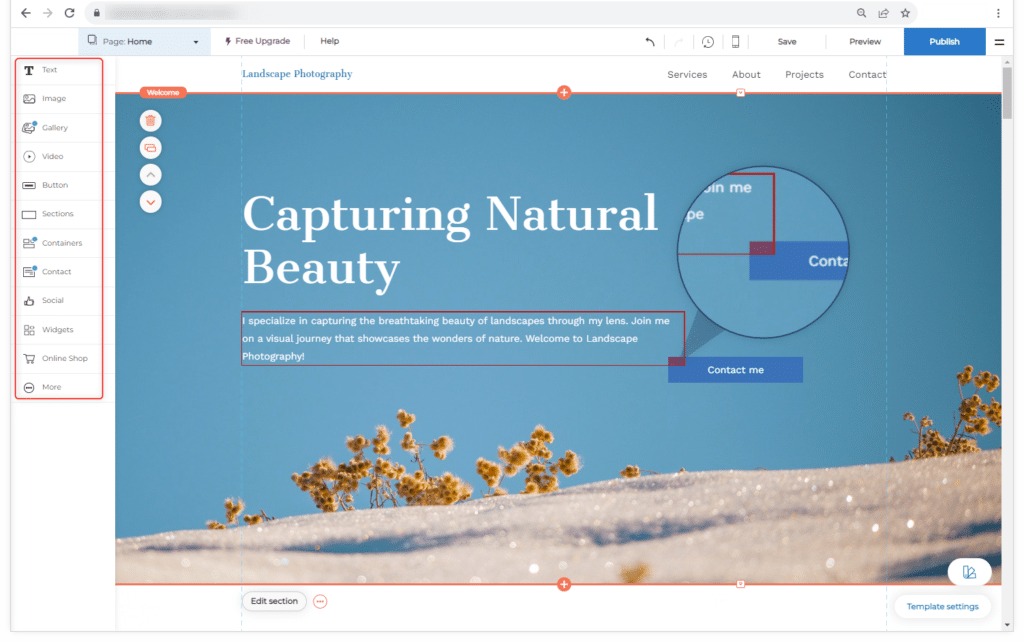The image size is (1024, 642).
Task: Open the Help menu
Action: pos(329,42)
